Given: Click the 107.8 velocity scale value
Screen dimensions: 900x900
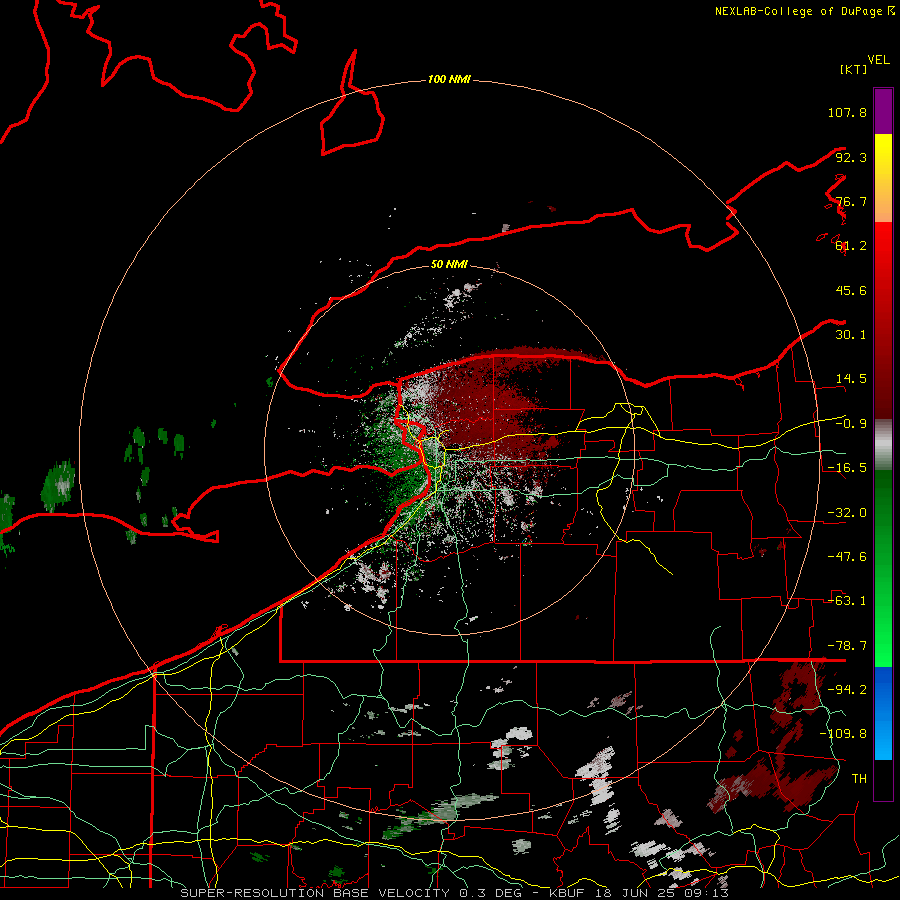Looking at the screenshot, I should point(847,112).
